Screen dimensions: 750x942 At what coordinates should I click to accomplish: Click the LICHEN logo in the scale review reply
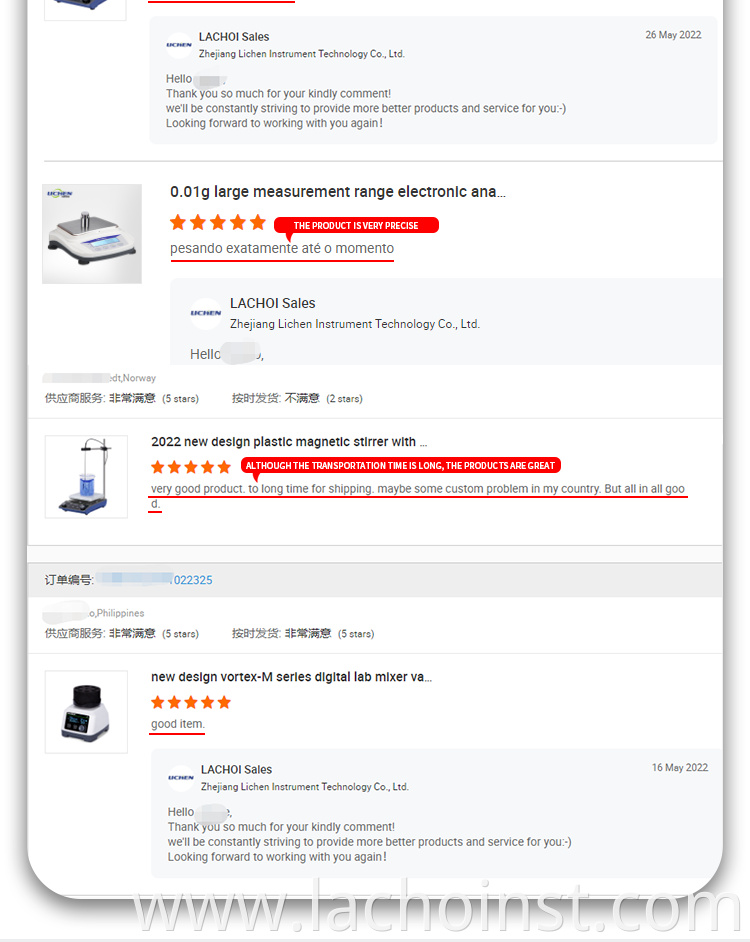tap(206, 313)
